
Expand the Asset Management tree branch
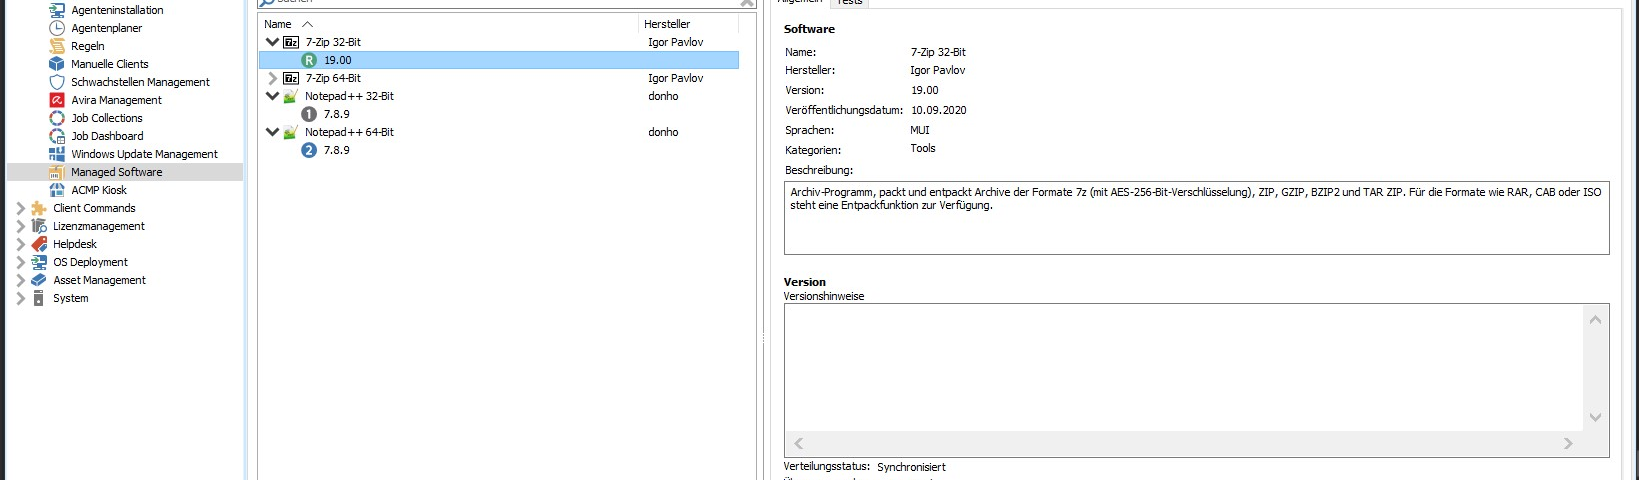[20, 280]
